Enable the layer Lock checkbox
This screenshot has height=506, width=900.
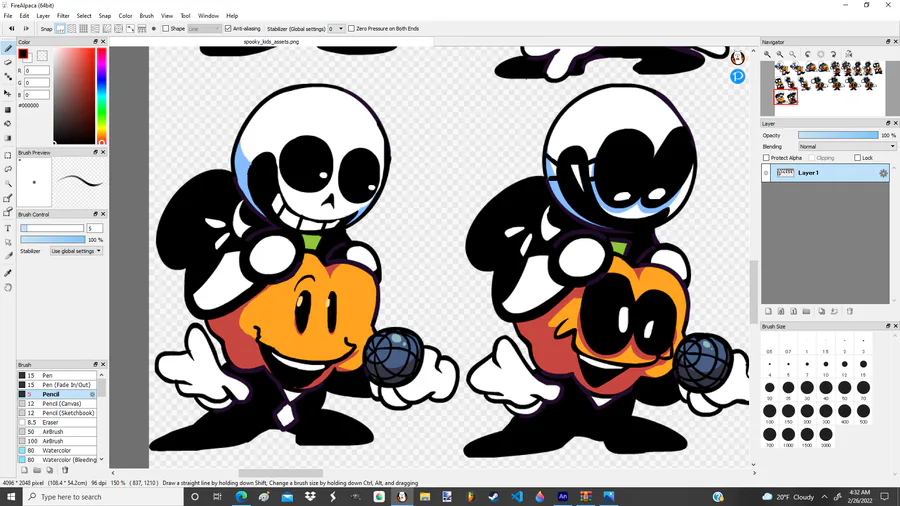pos(858,158)
